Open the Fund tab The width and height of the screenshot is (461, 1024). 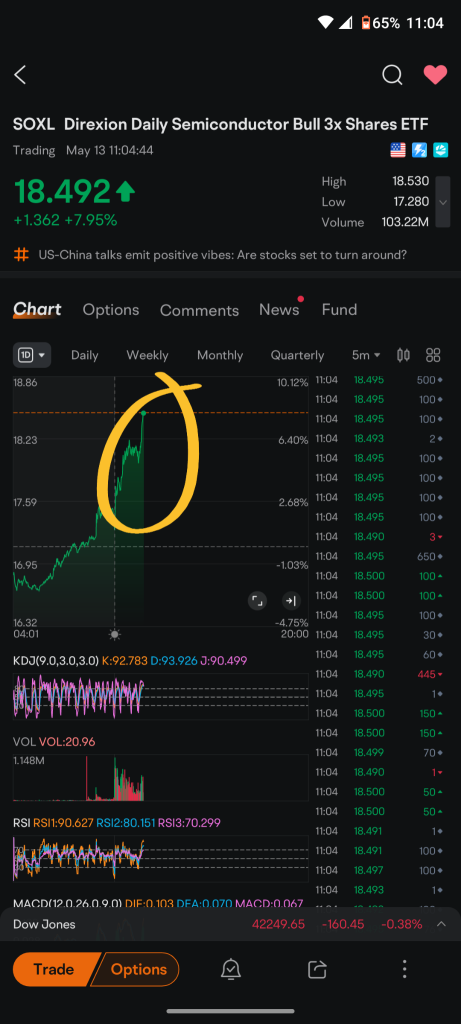[340, 310]
